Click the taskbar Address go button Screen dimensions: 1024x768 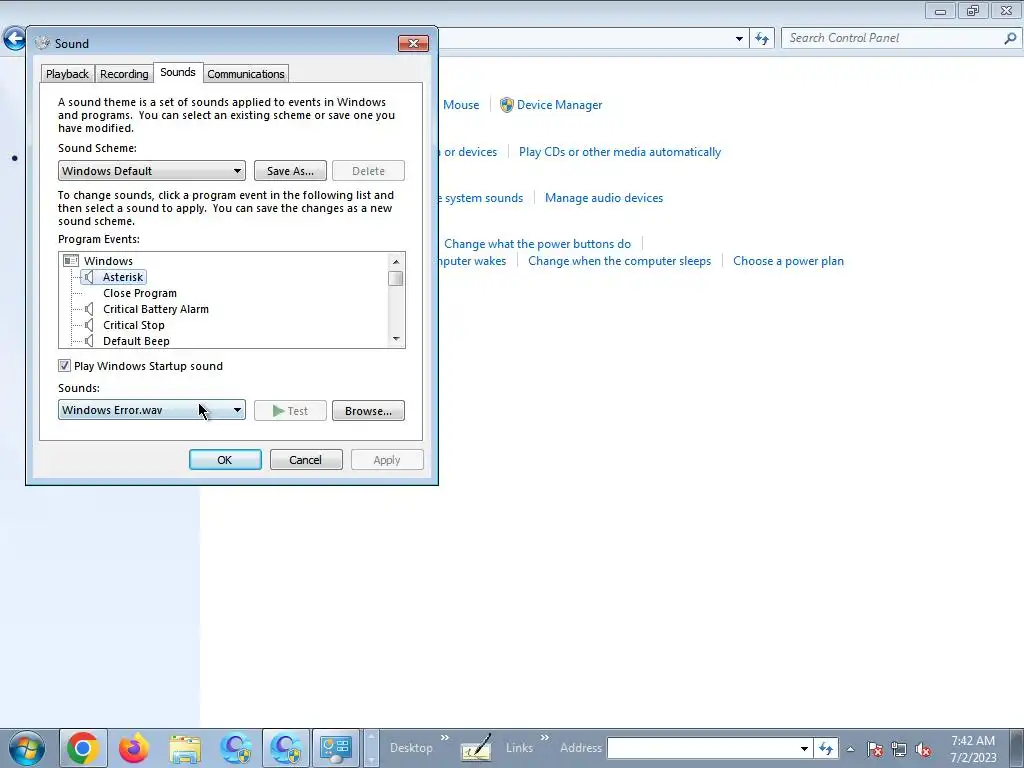826,748
